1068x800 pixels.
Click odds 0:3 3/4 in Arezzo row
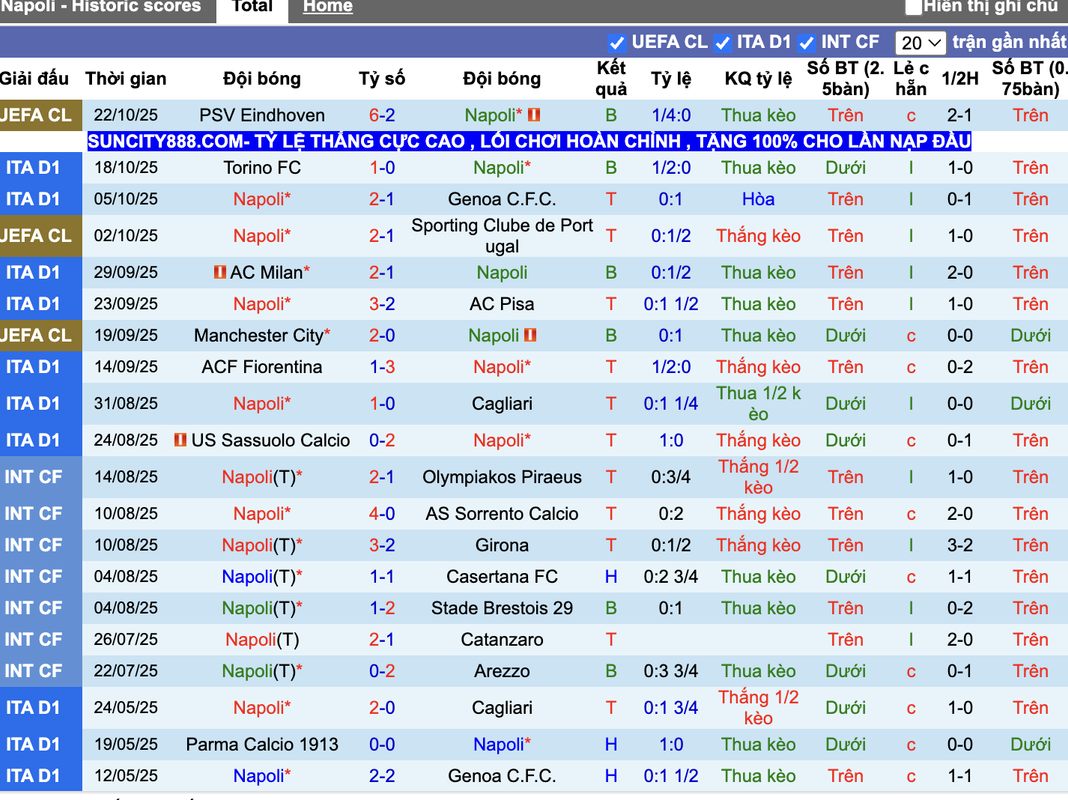(x=671, y=671)
